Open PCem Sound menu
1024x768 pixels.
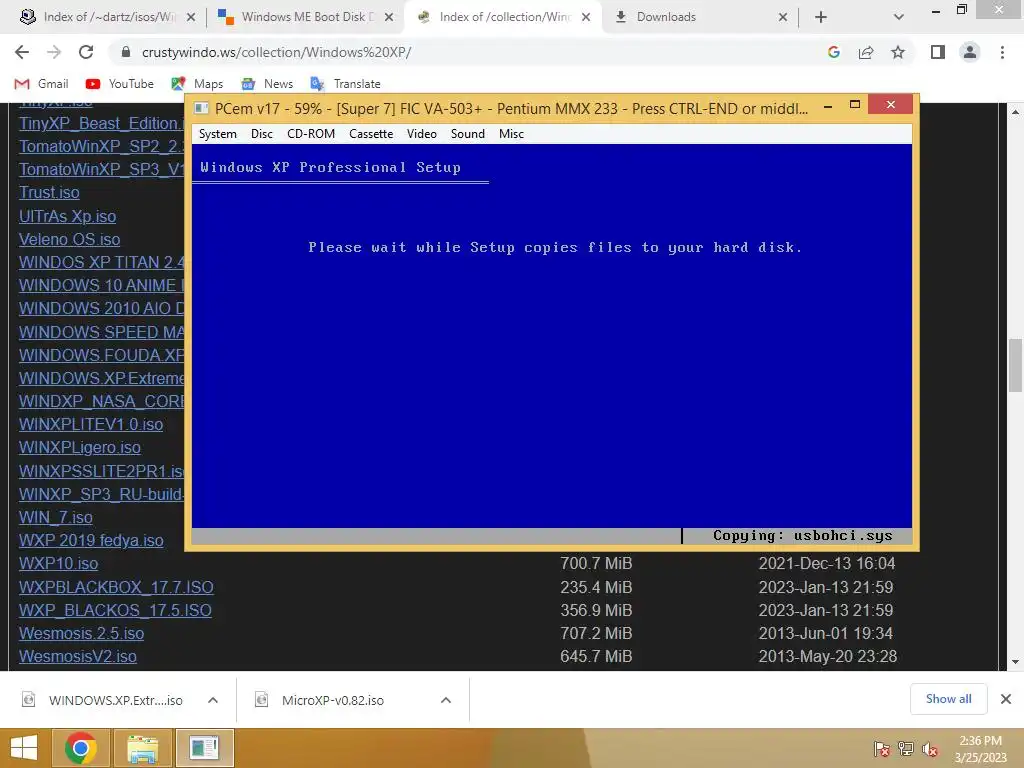tap(468, 134)
